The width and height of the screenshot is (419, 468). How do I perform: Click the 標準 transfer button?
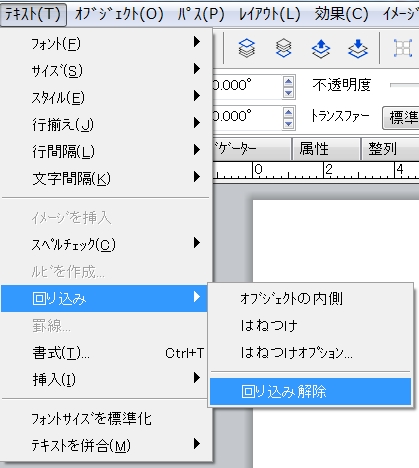tap(401, 117)
